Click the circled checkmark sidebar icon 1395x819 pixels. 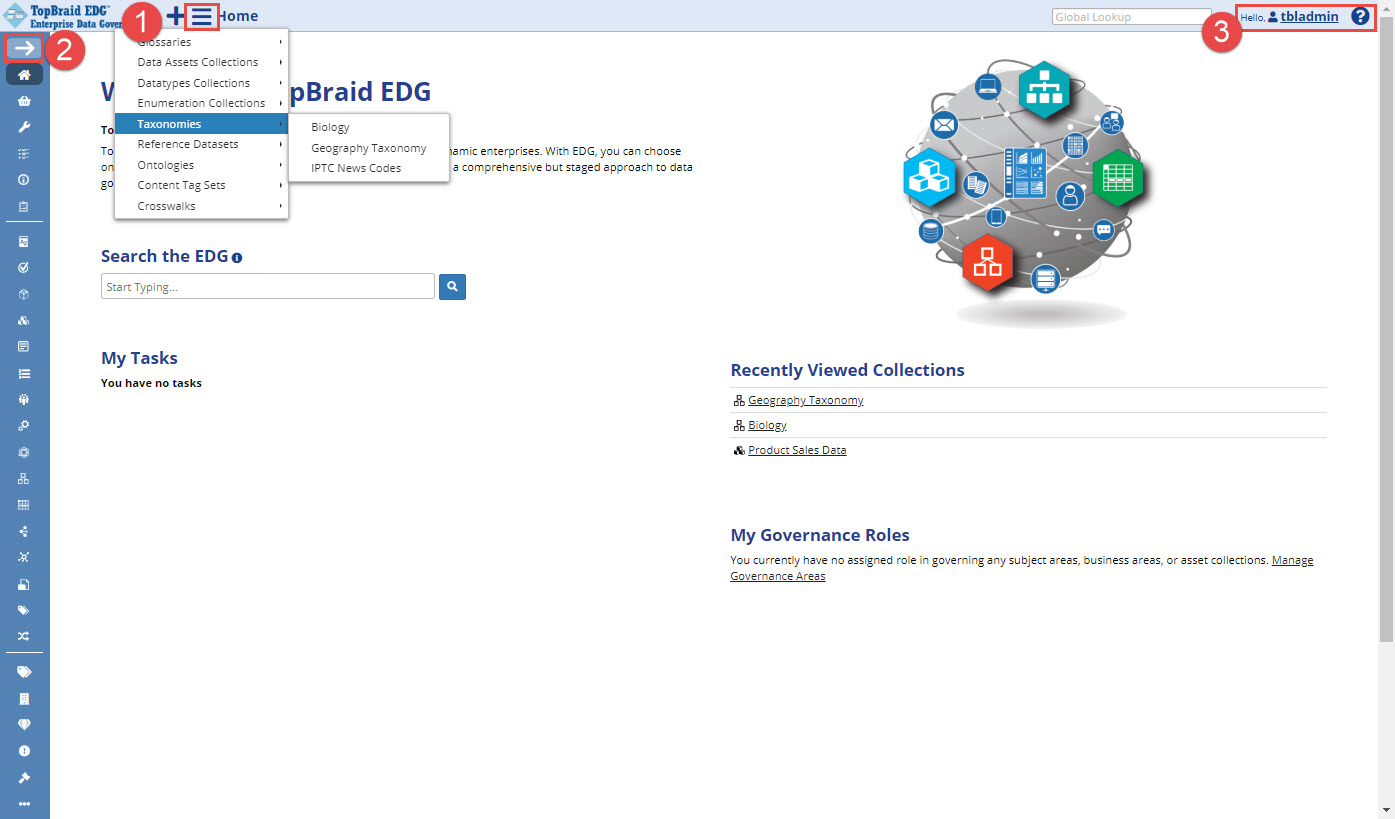pyautogui.click(x=24, y=267)
